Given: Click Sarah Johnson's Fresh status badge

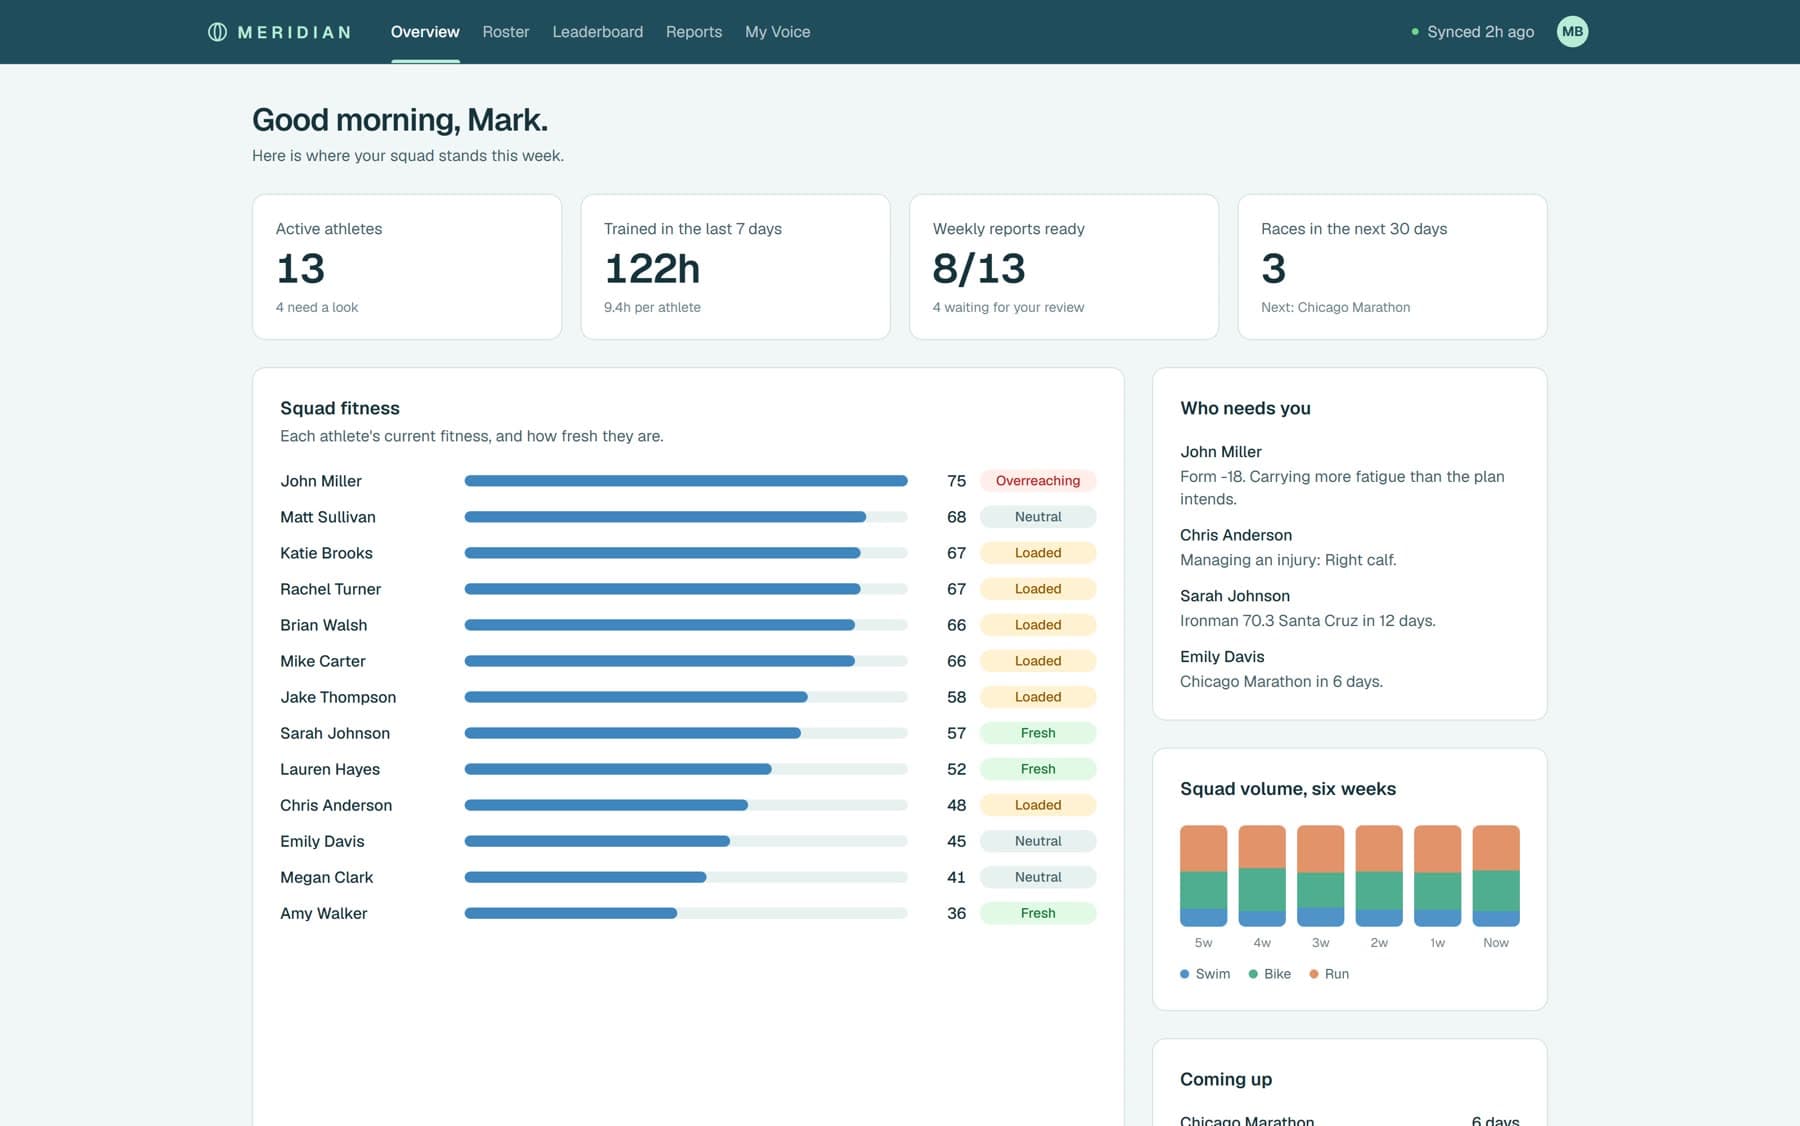Looking at the screenshot, I should (x=1038, y=733).
